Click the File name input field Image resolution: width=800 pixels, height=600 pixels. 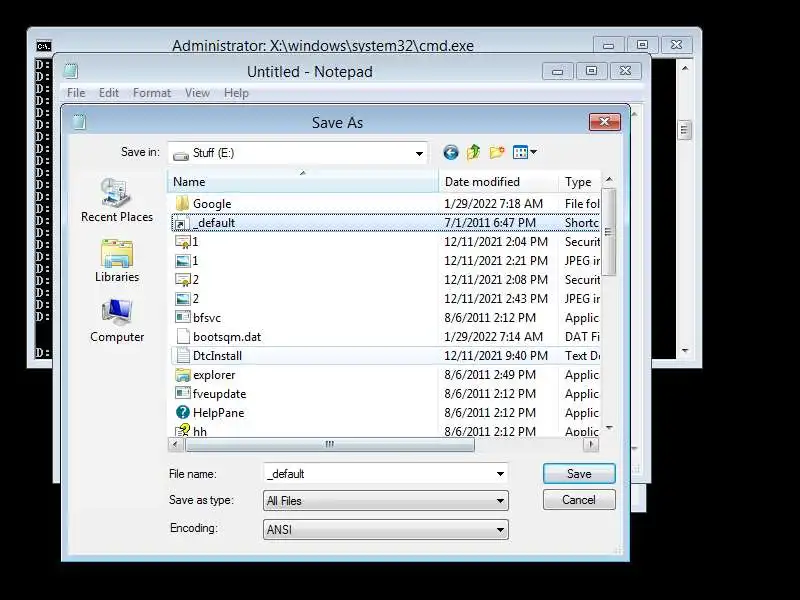(x=378, y=473)
